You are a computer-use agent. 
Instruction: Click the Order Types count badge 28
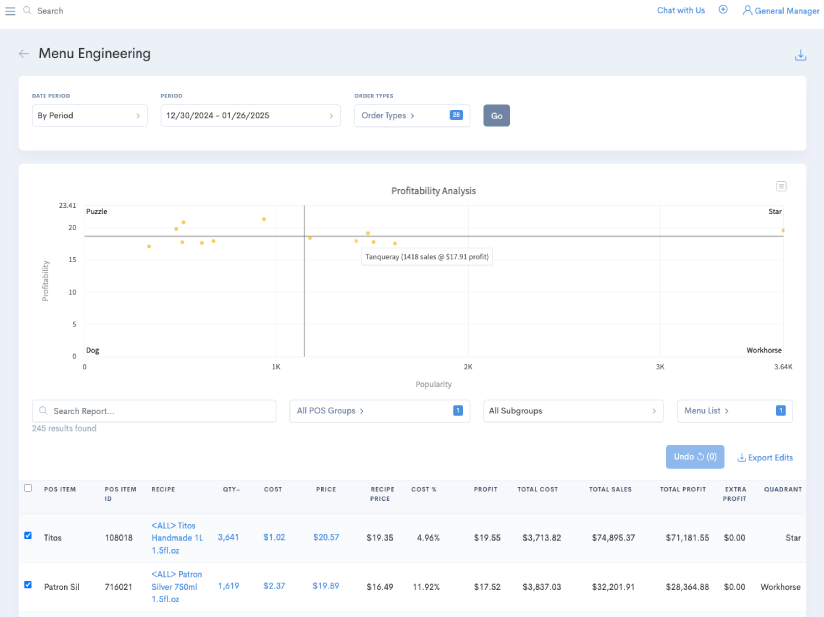tap(456, 115)
